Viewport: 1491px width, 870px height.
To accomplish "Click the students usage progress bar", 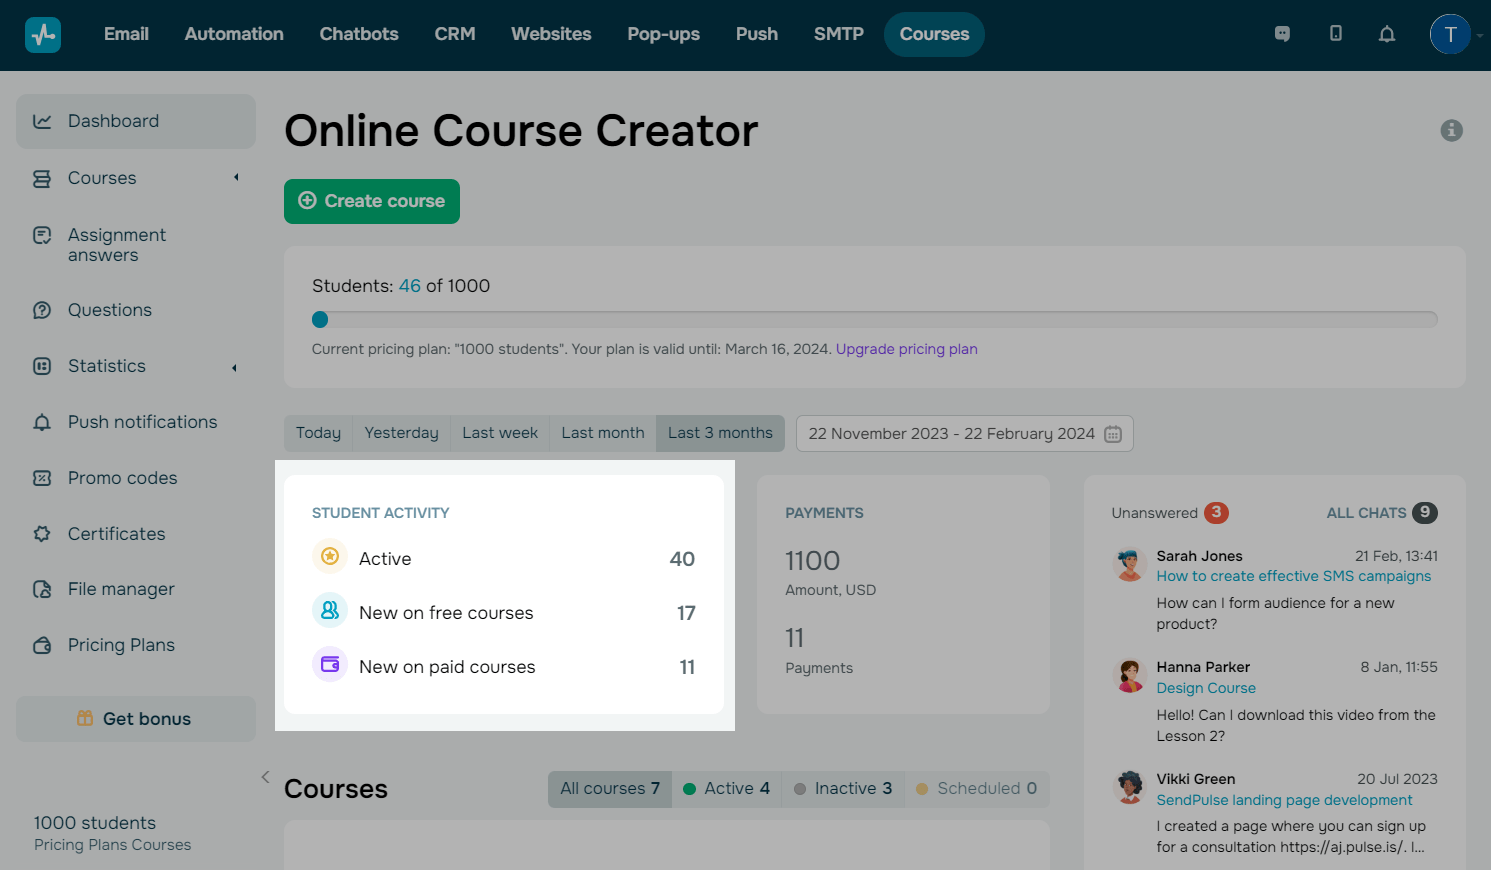I will coord(874,320).
